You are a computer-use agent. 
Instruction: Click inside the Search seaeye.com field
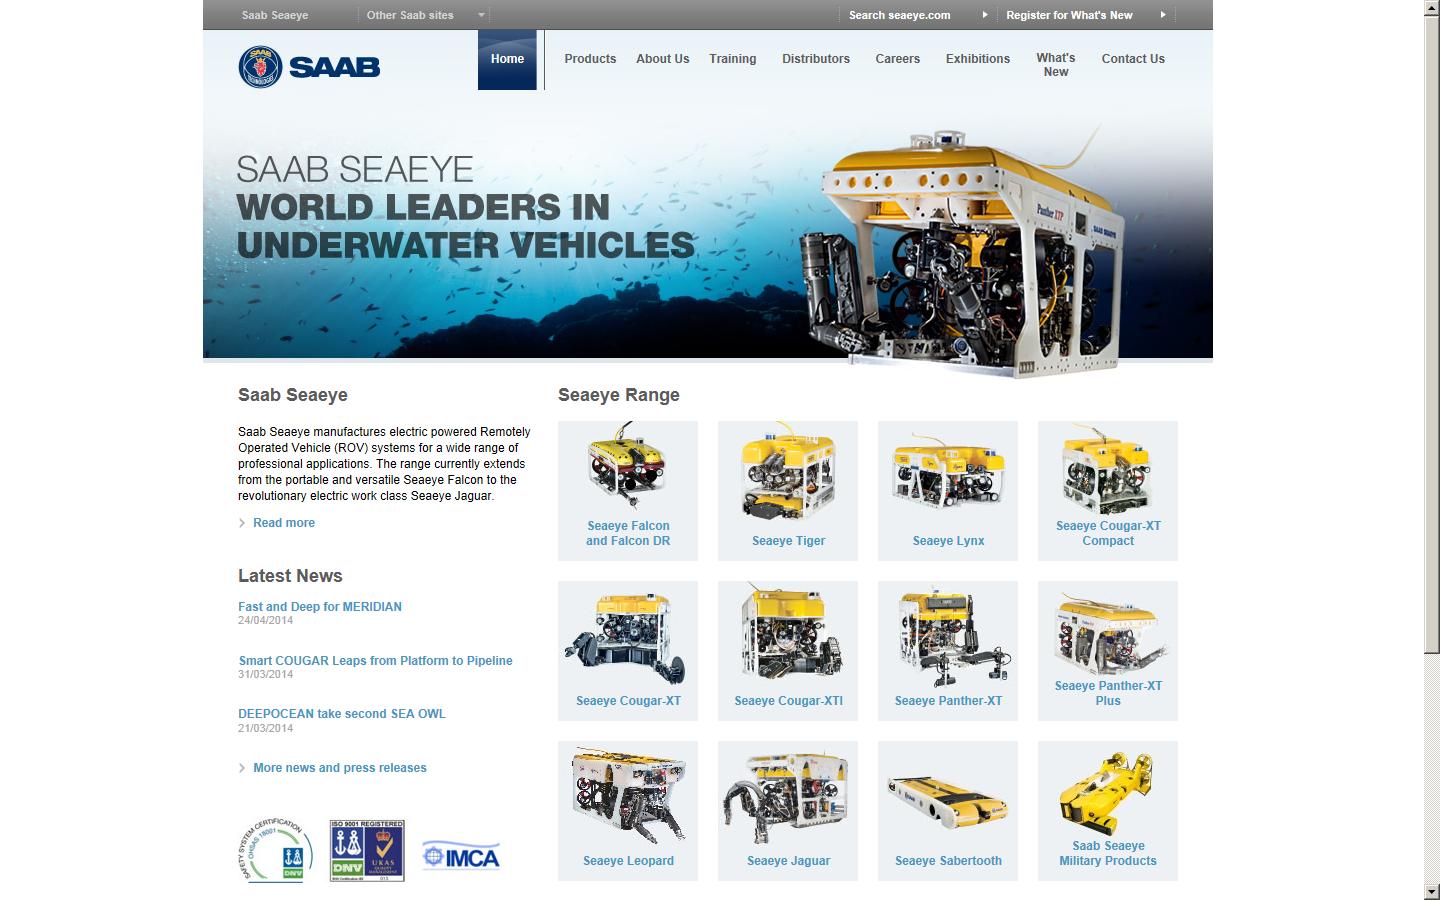[x=898, y=15]
